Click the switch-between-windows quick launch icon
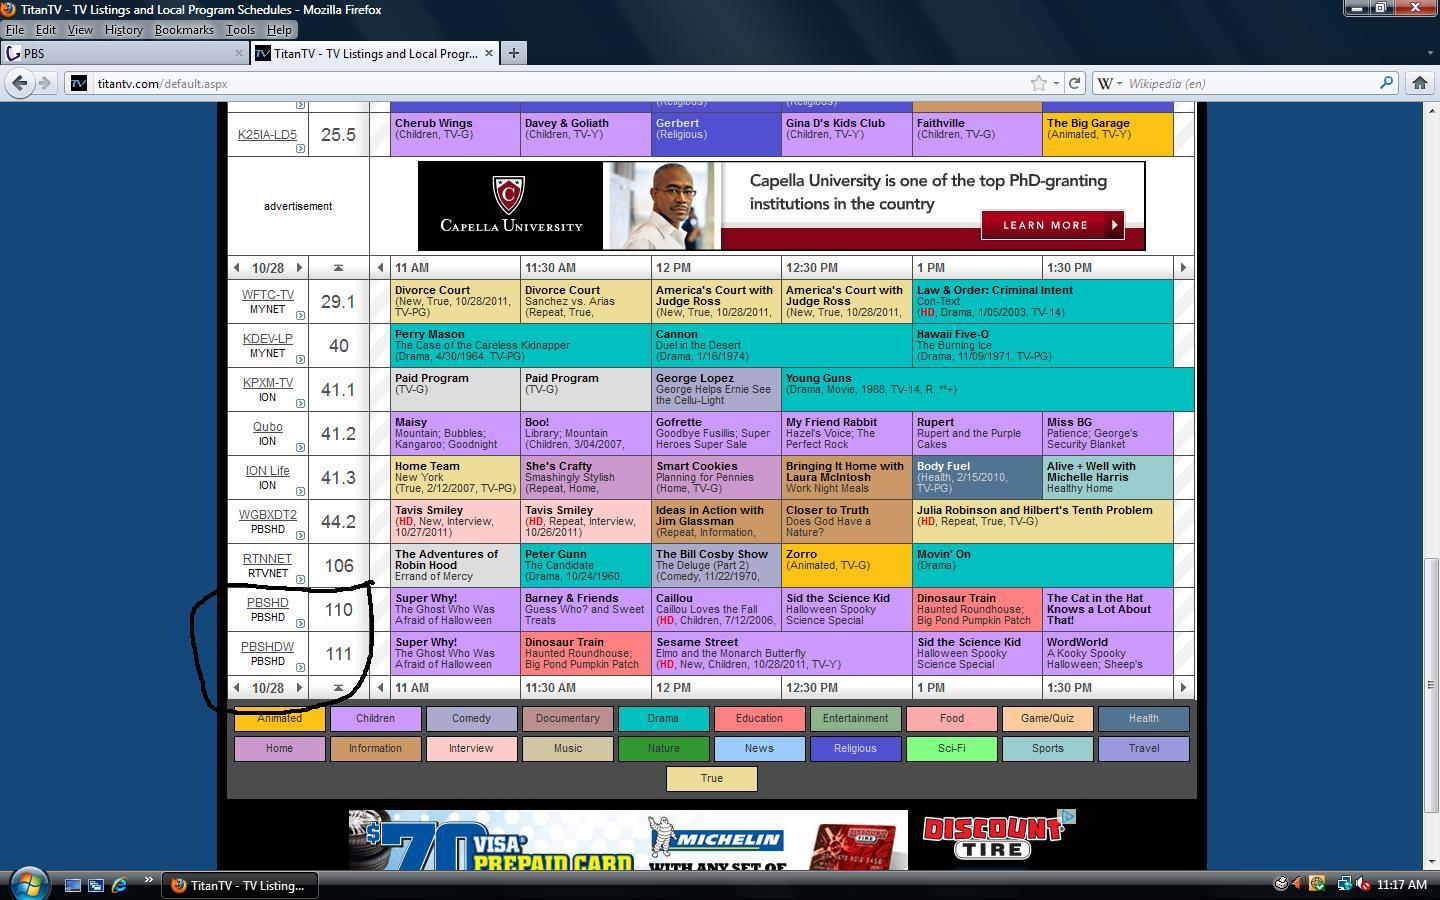The image size is (1440, 900). point(96,885)
